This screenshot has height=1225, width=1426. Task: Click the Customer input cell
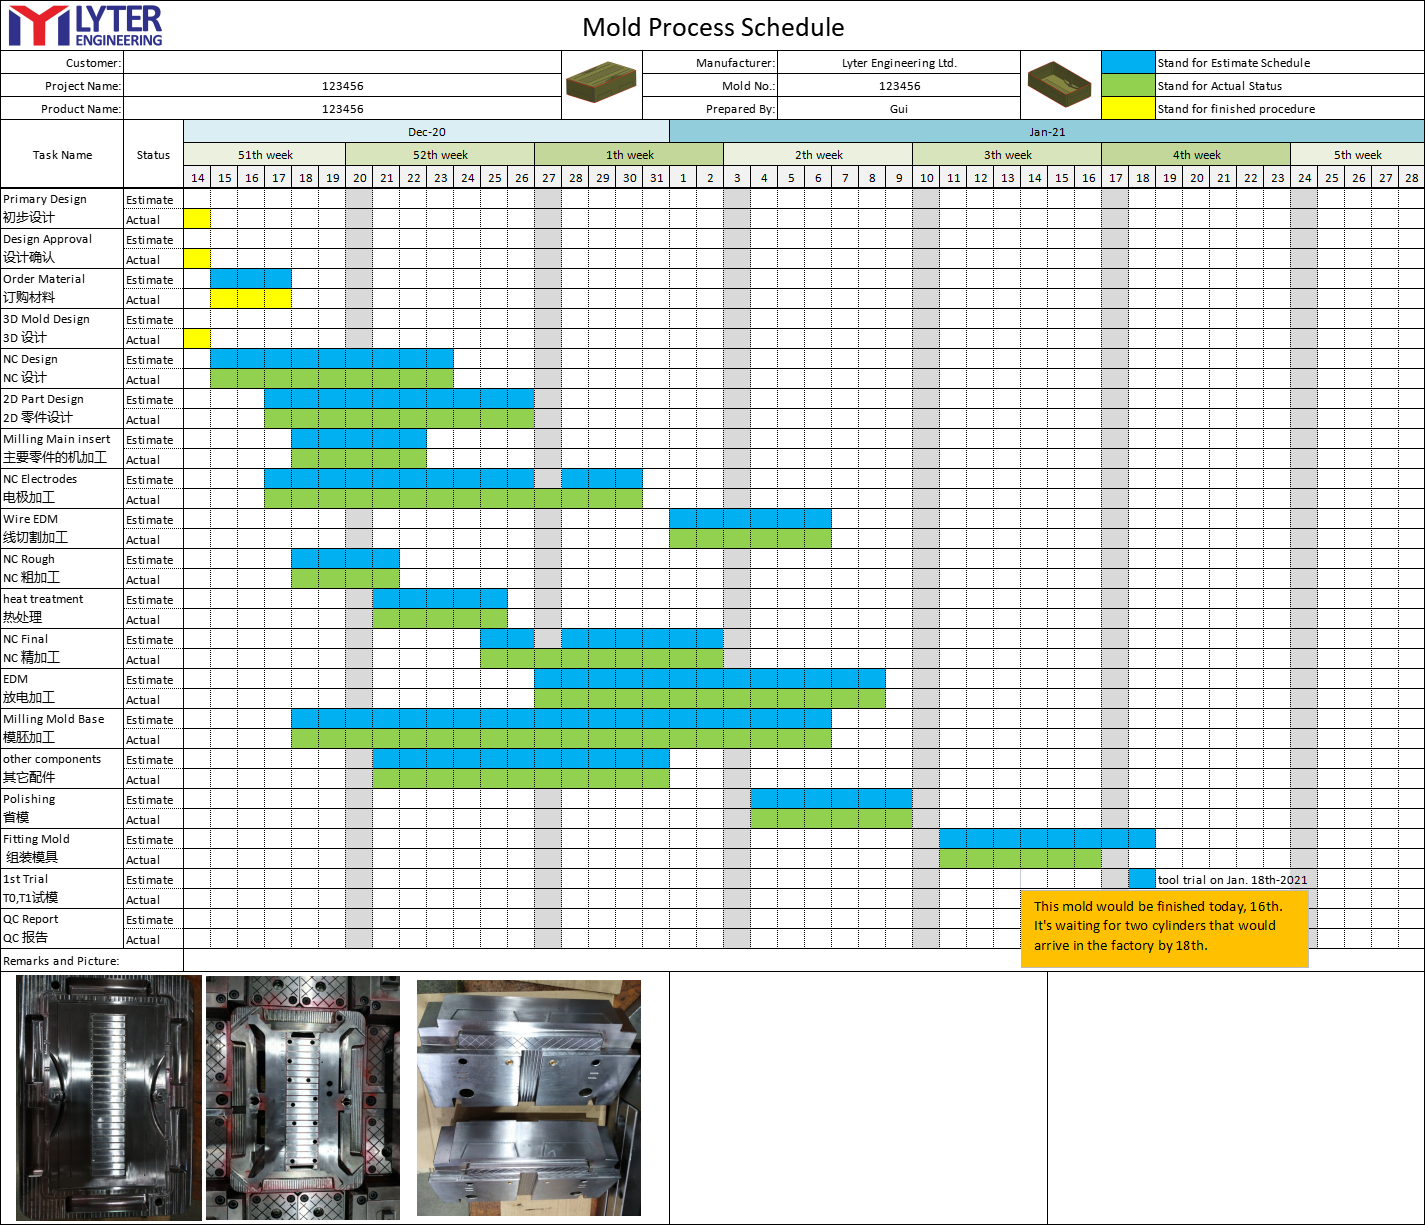click(342, 62)
